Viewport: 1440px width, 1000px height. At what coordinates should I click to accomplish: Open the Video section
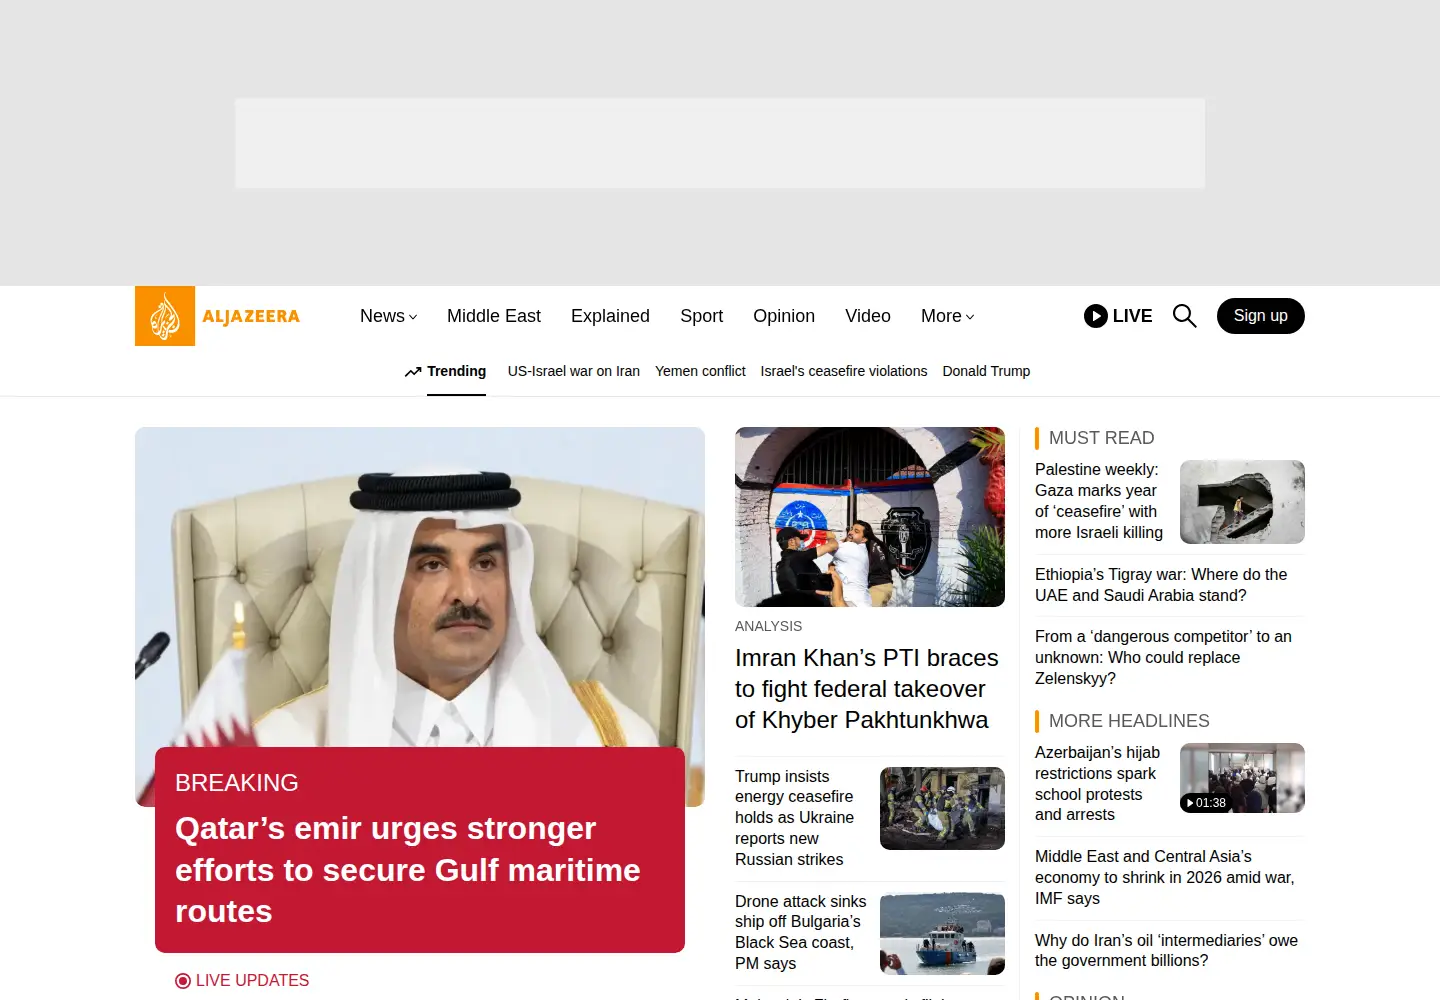click(868, 316)
